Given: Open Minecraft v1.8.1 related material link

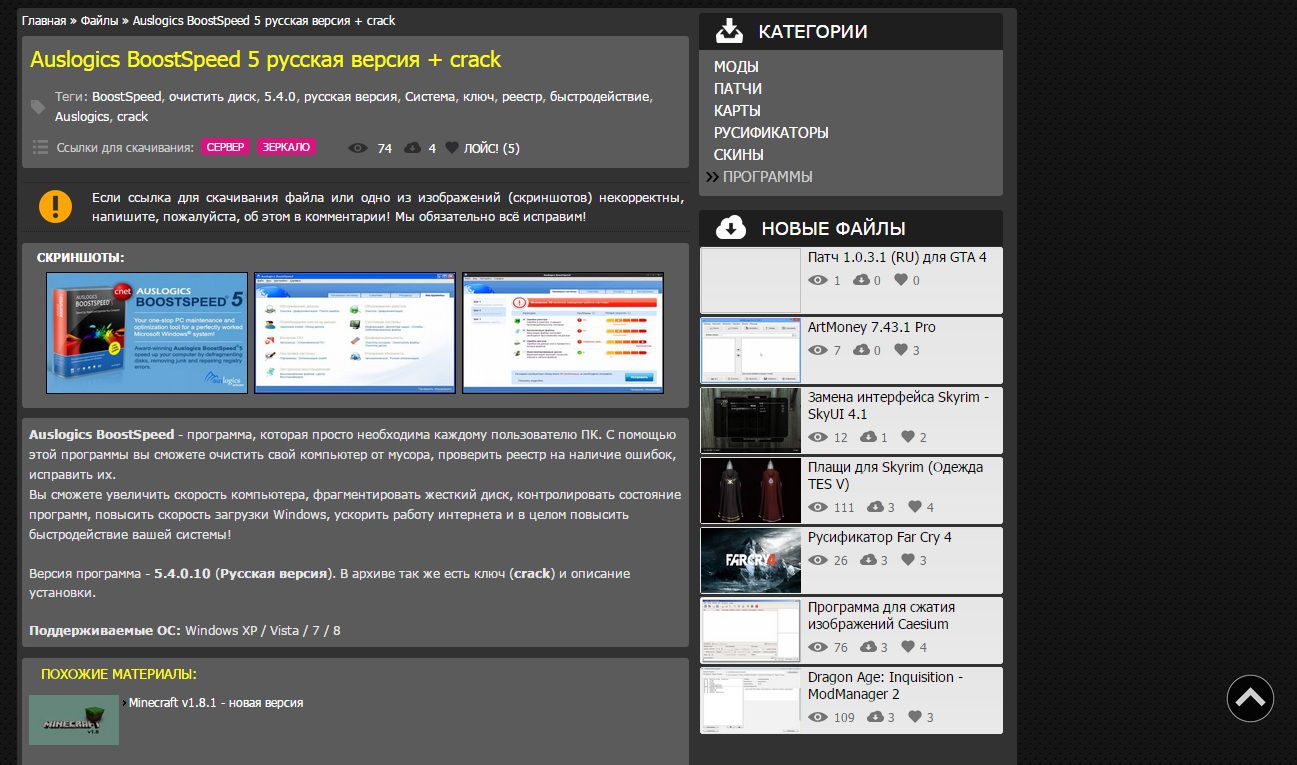Looking at the screenshot, I should click(x=216, y=703).
